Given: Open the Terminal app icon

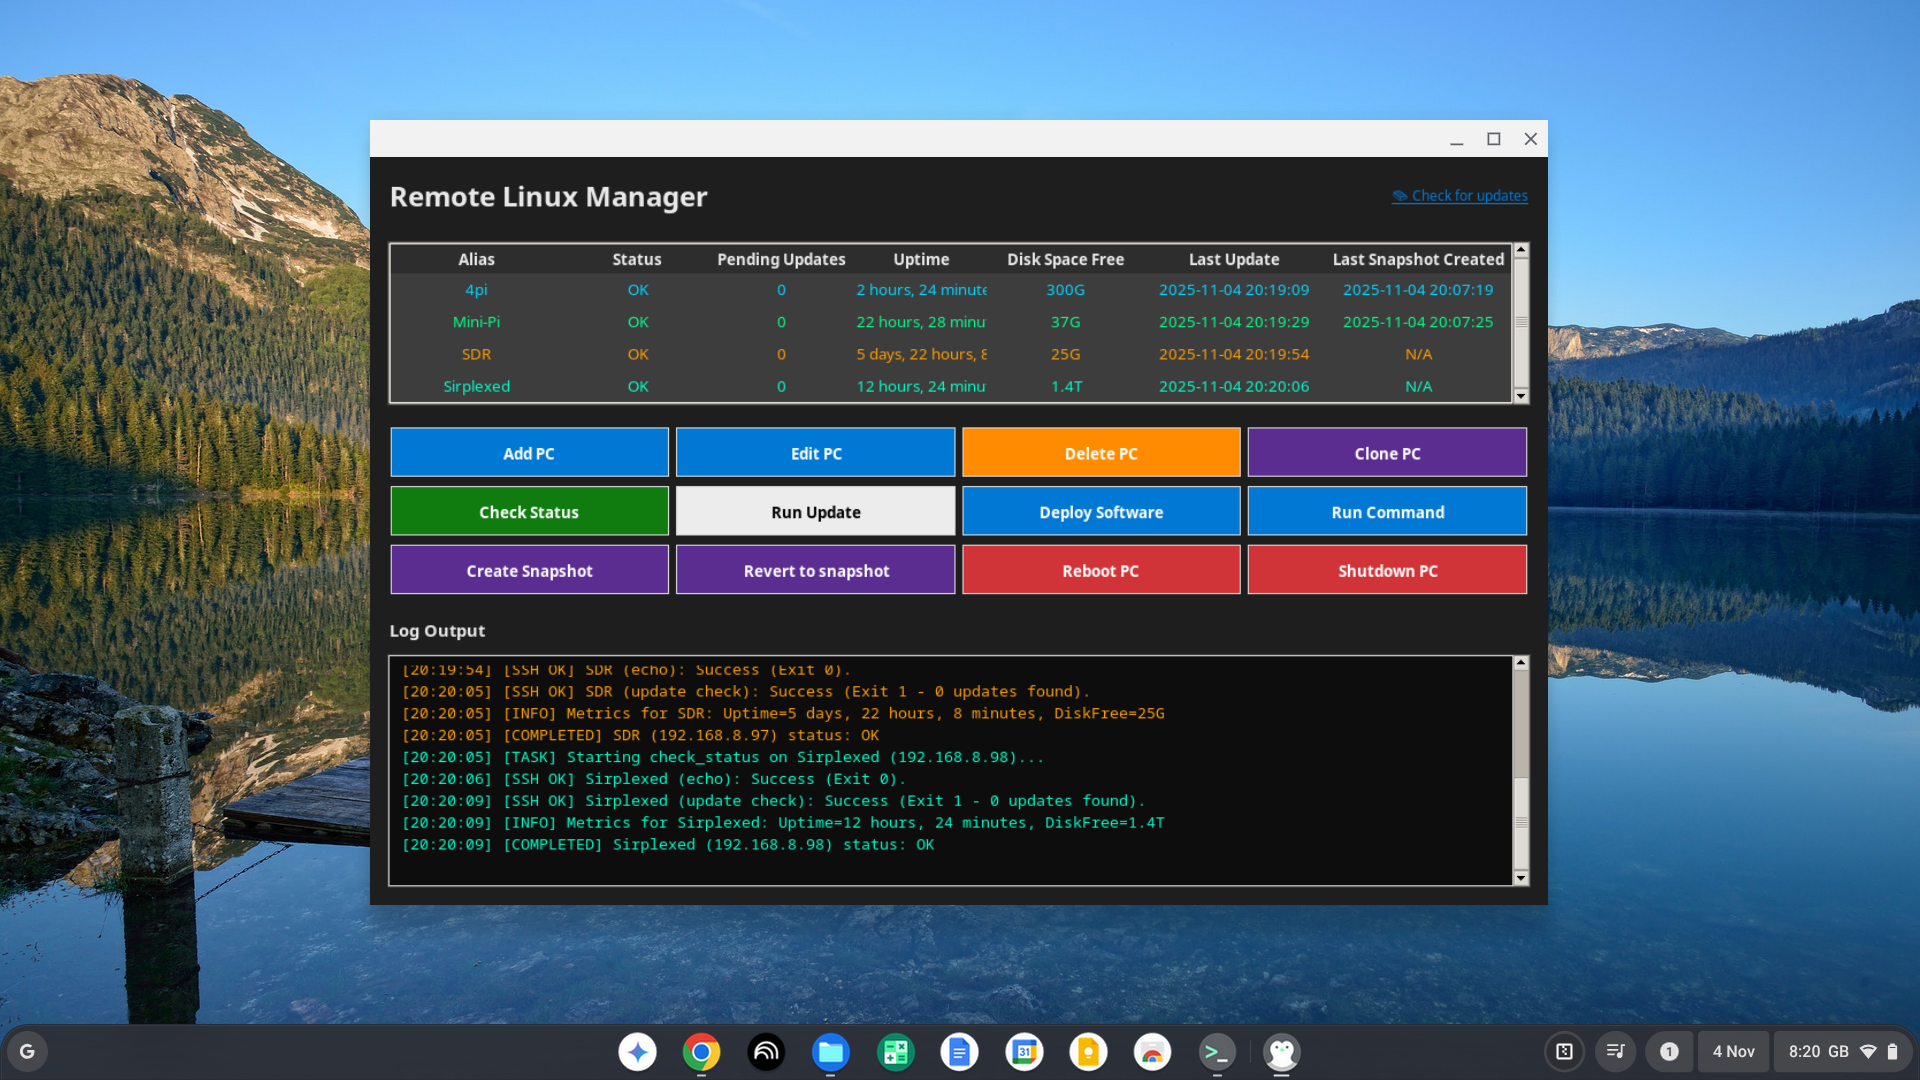Looking at the screenshot, I should 1216,1052.
